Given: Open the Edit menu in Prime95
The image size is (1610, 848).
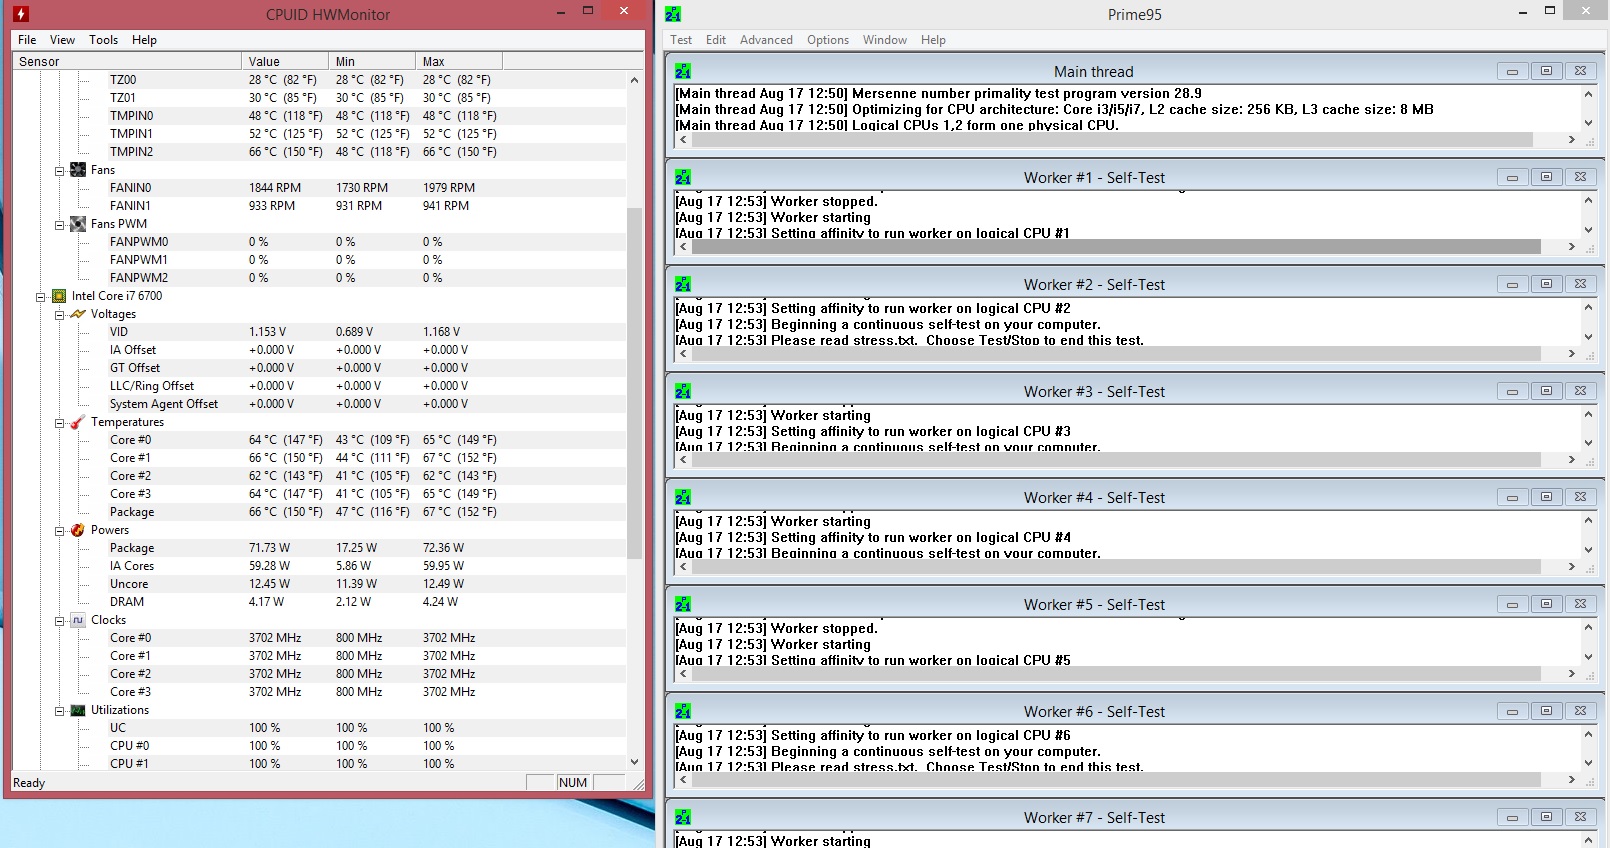Looking at the screenshot, I should click(716, 40).
